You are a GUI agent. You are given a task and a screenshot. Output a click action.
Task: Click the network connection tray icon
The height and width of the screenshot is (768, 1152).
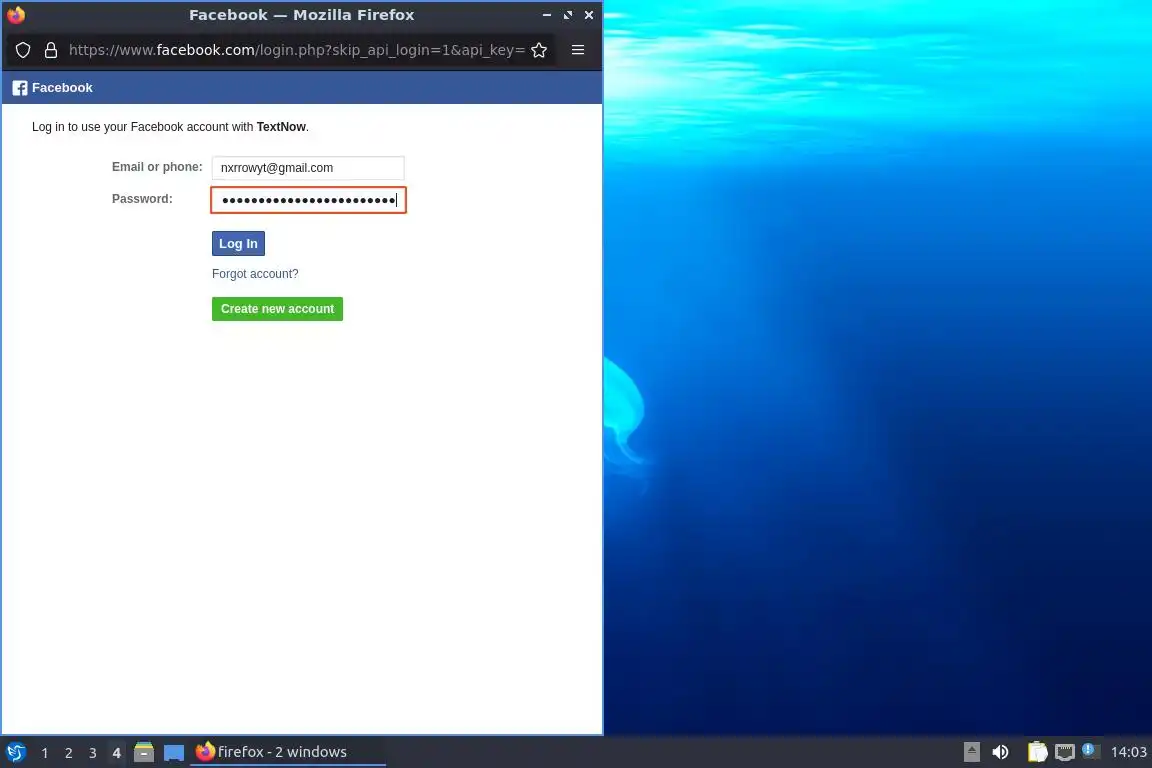(x=1065, y=752)
